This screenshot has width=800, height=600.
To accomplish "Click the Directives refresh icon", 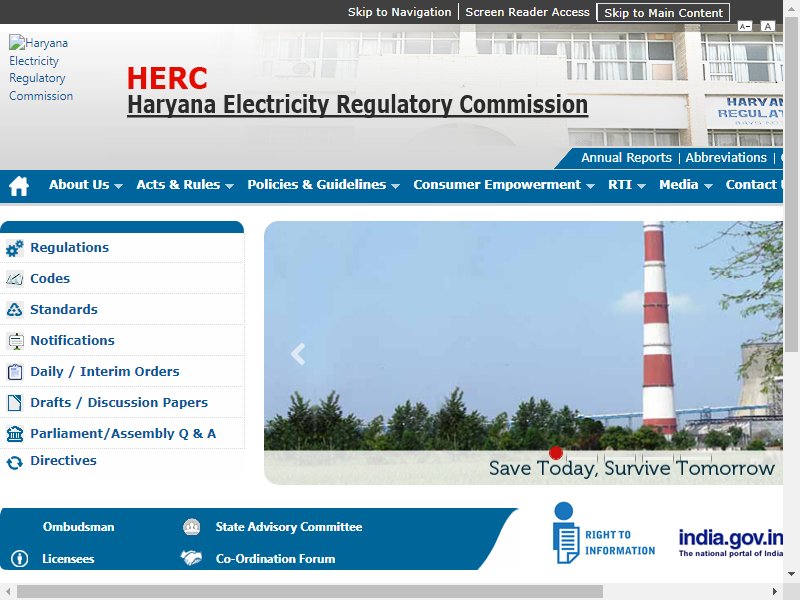I will [x=15, y=462].
